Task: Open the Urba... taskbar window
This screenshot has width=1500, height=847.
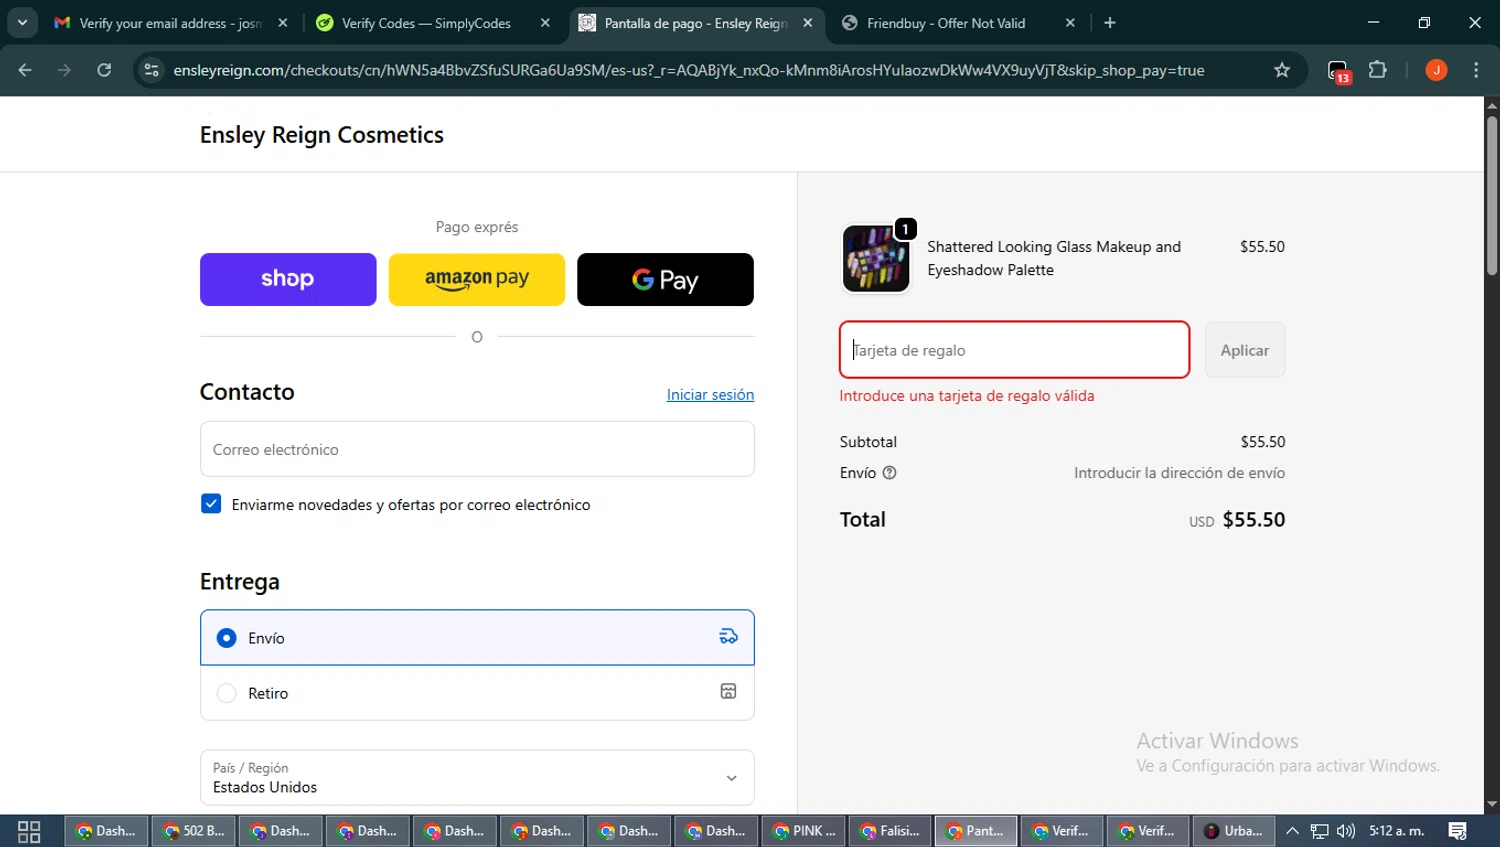Action: coord(1233,831)
